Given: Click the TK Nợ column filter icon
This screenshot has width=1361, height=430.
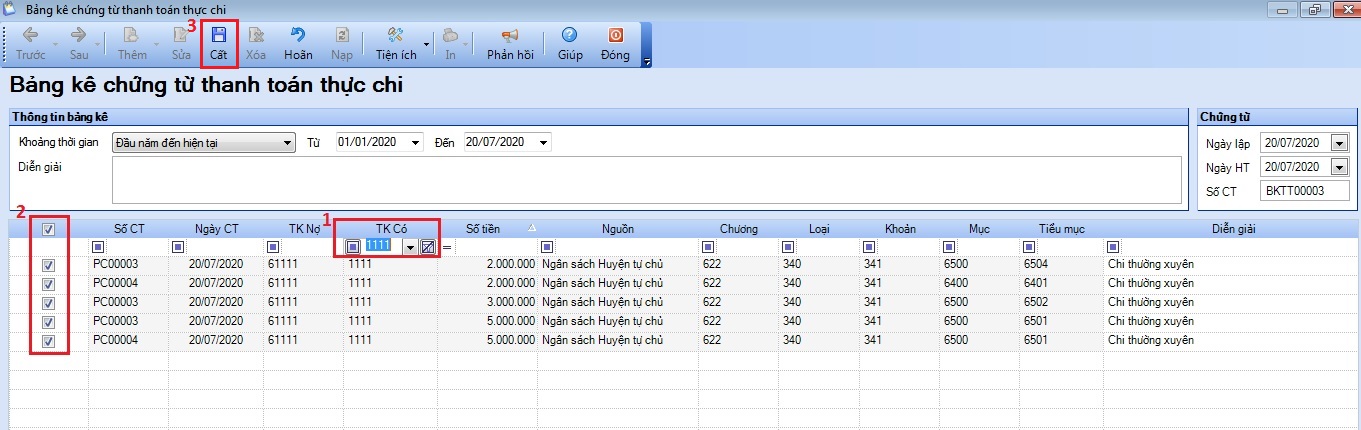Looking at the screenshot, I should 273,247.
